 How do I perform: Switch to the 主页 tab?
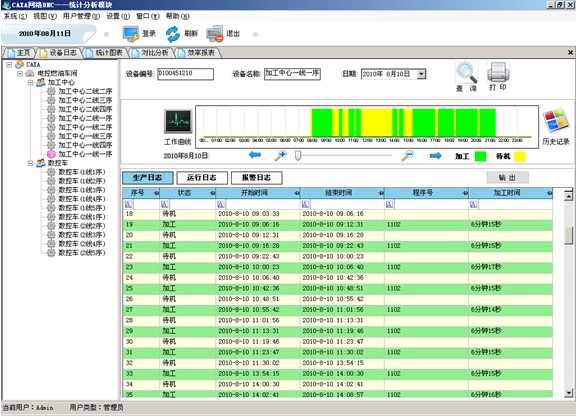[19, 53]
